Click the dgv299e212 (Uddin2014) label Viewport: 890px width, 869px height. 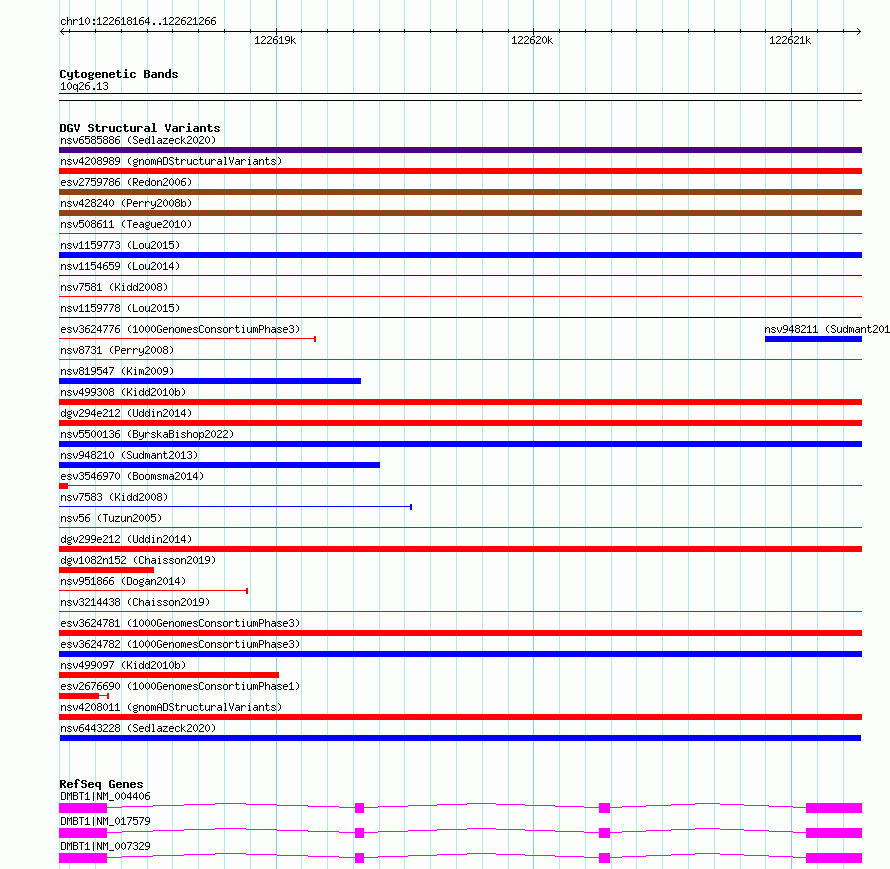pyautogui.click(x=126, y=539)
